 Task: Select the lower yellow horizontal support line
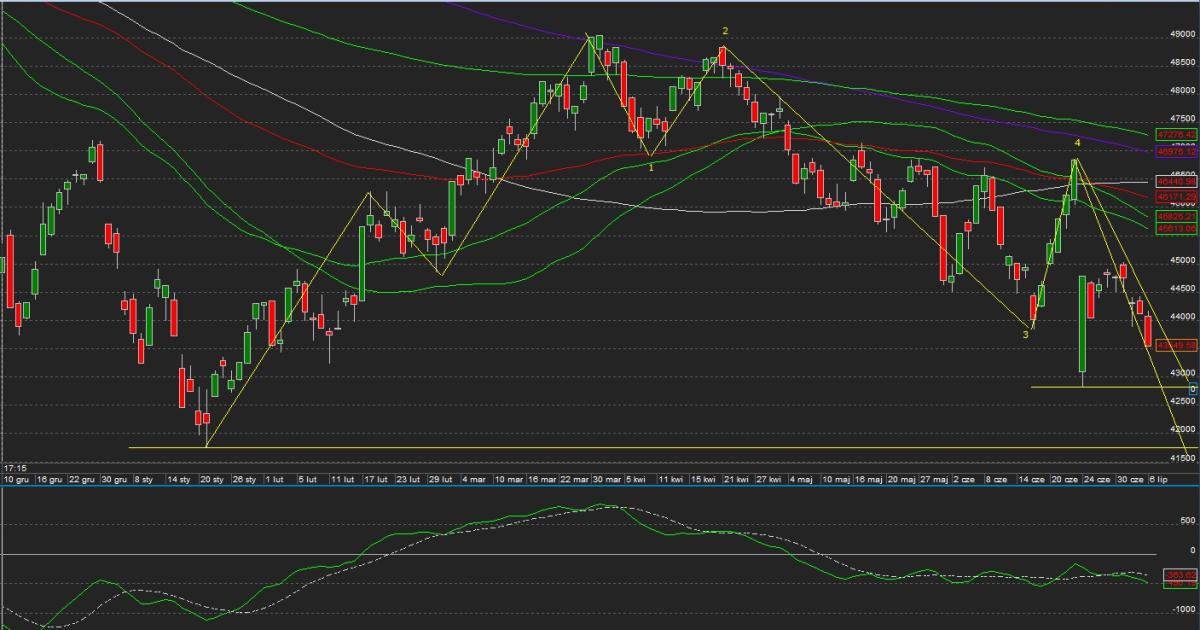[600, 448]
